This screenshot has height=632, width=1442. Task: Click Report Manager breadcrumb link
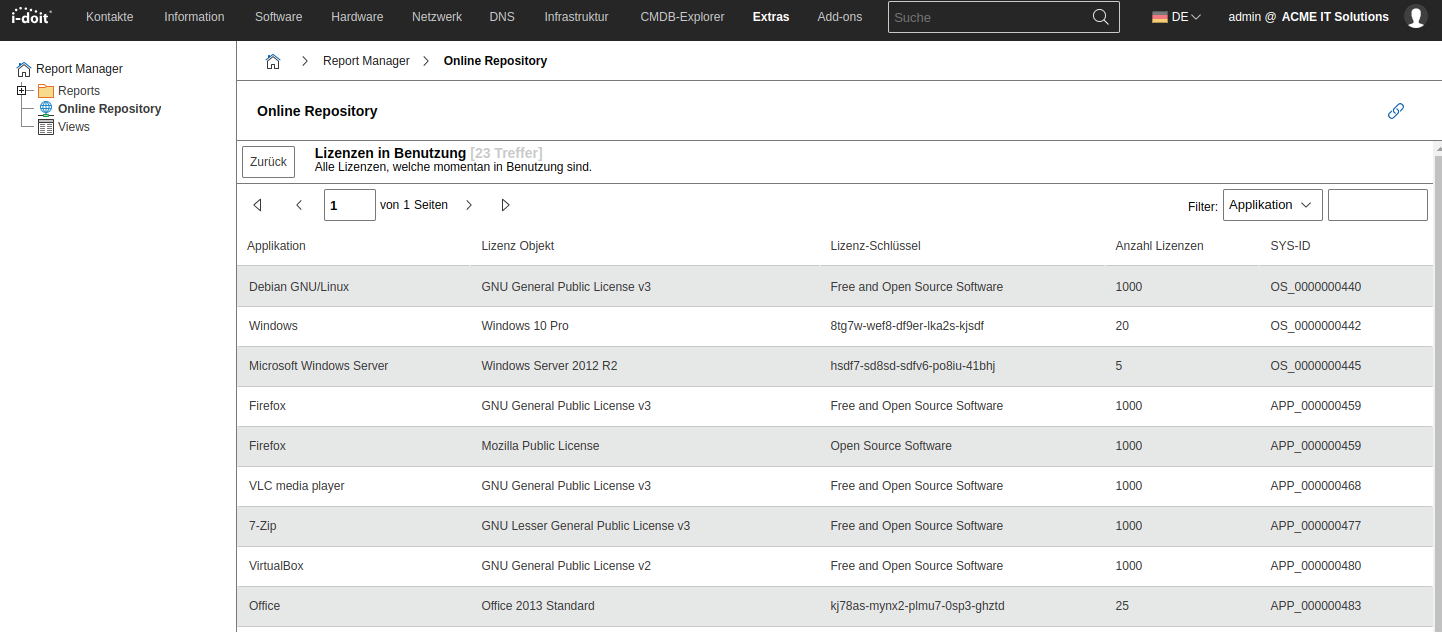(x=366, y=61)
